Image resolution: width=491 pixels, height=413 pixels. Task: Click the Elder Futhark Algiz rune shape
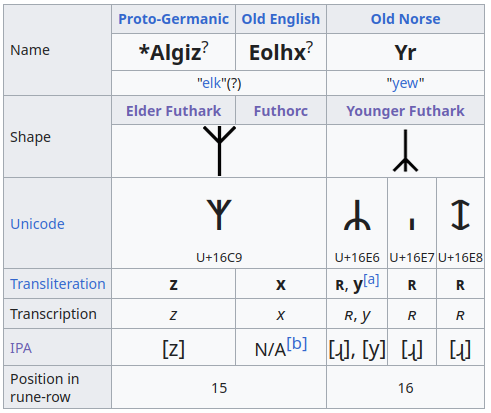coord(219,151)
